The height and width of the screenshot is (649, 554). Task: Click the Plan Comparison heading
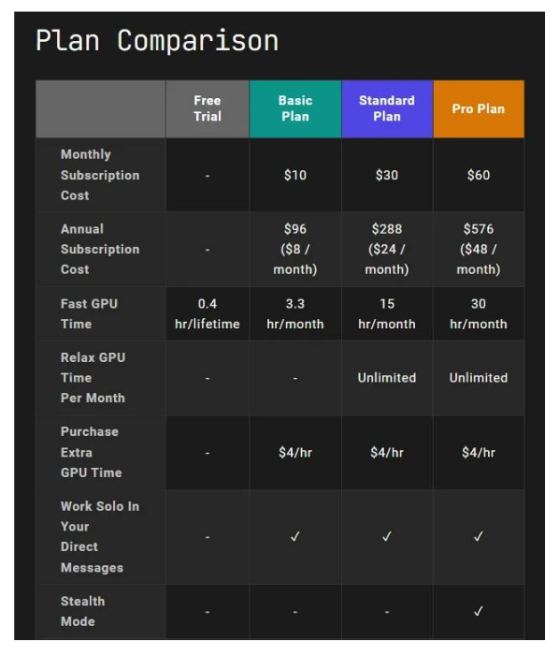pos(157,41)
